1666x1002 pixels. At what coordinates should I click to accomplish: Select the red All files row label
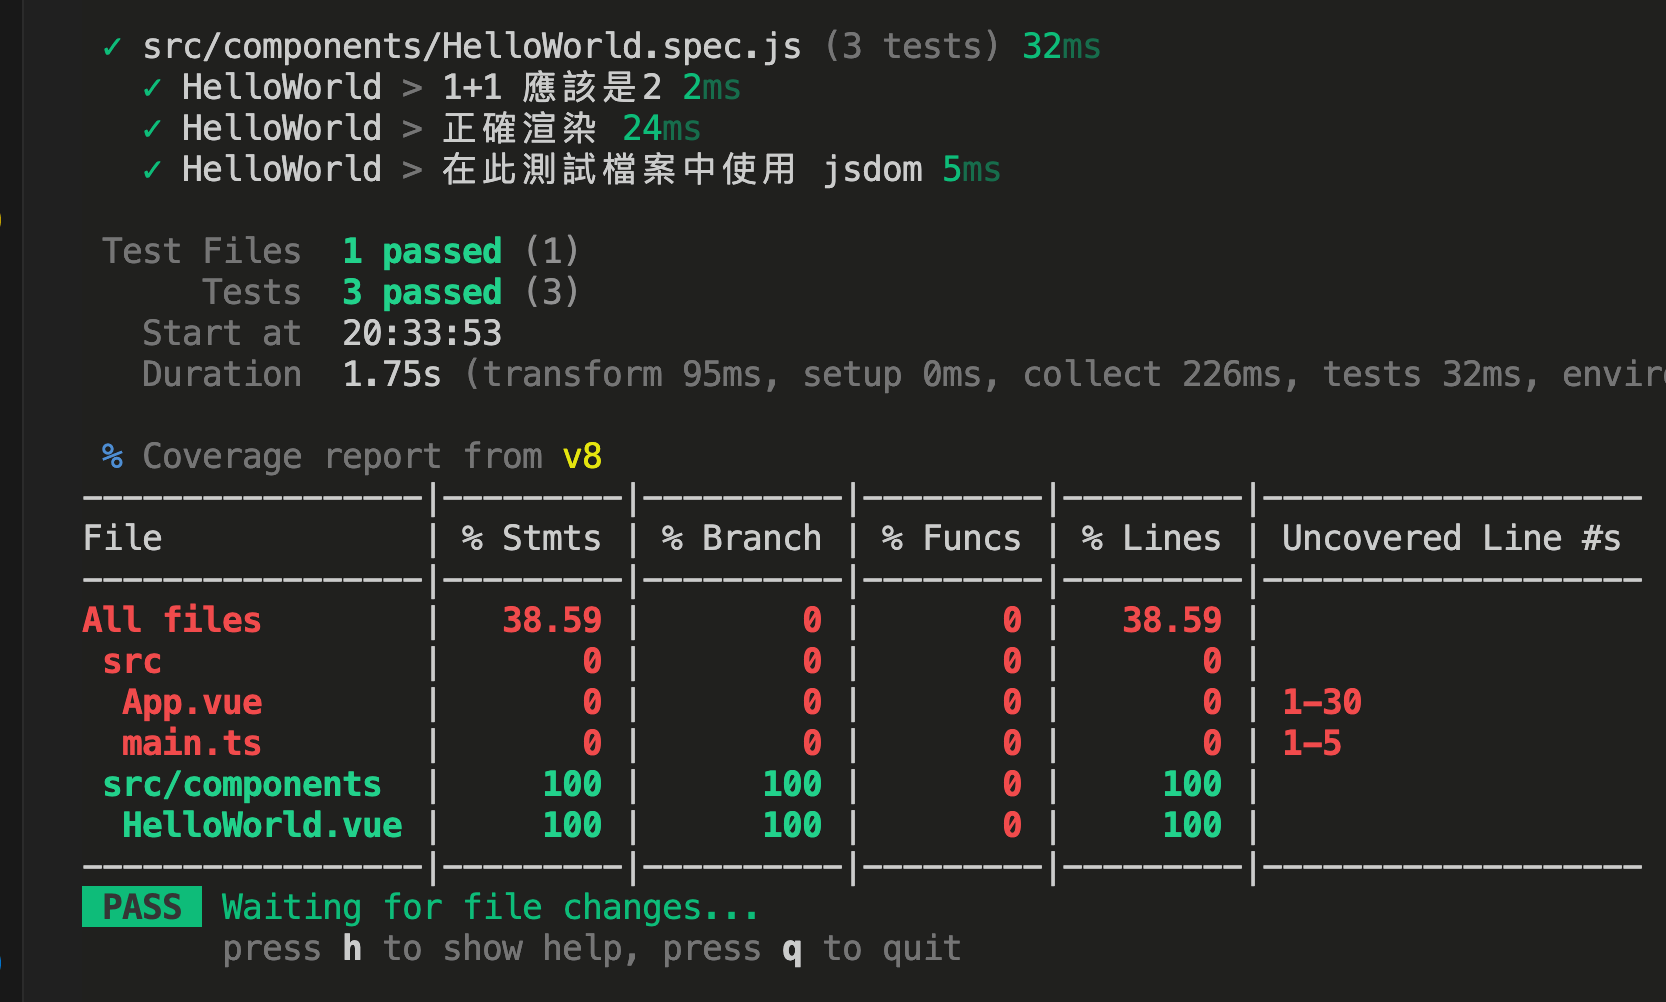point(171,620)
